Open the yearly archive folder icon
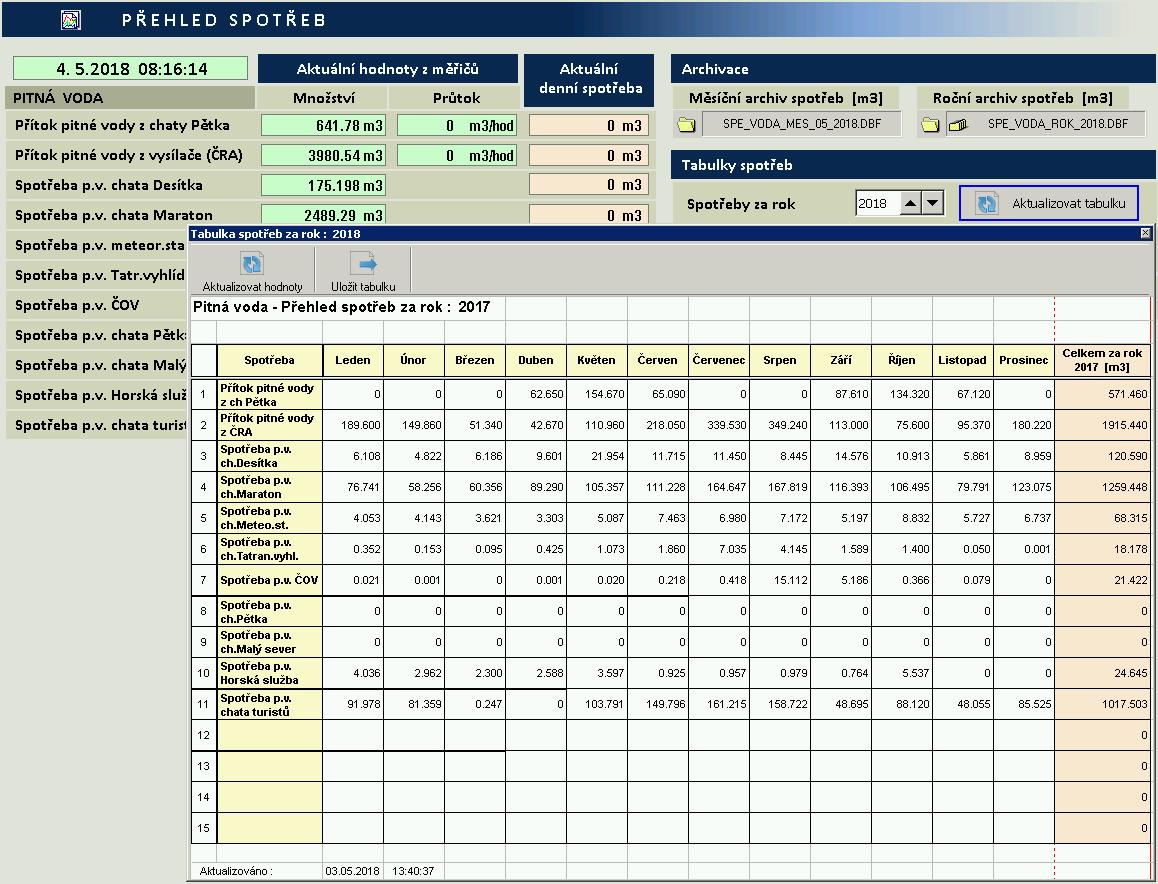 coord(930,125)
